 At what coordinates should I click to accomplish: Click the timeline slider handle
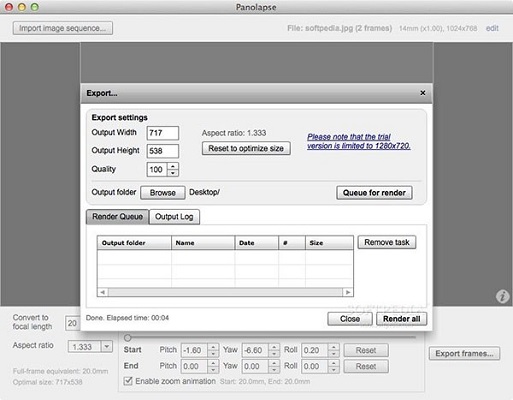(x=127, y=338)
